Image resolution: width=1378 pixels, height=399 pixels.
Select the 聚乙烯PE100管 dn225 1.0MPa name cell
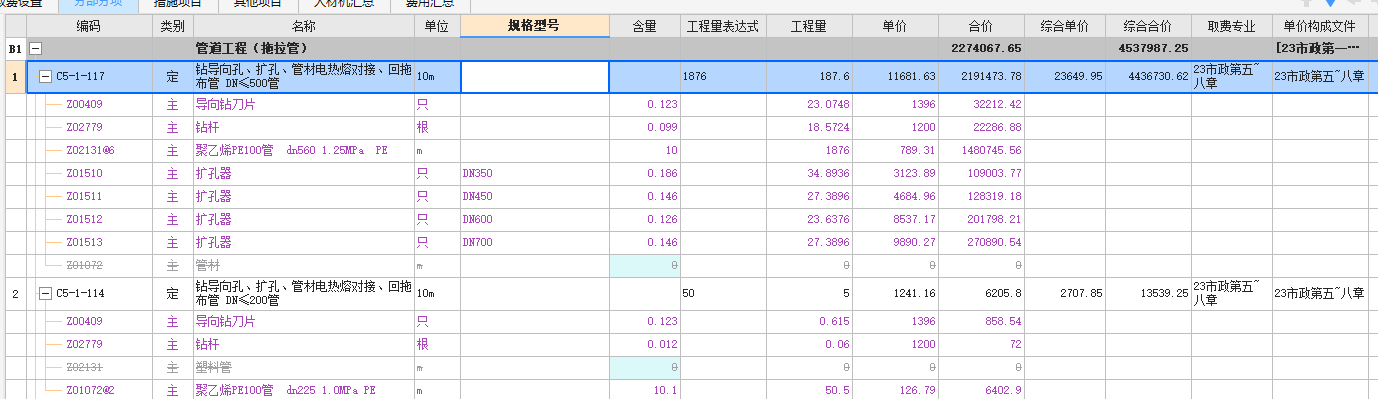303,390
